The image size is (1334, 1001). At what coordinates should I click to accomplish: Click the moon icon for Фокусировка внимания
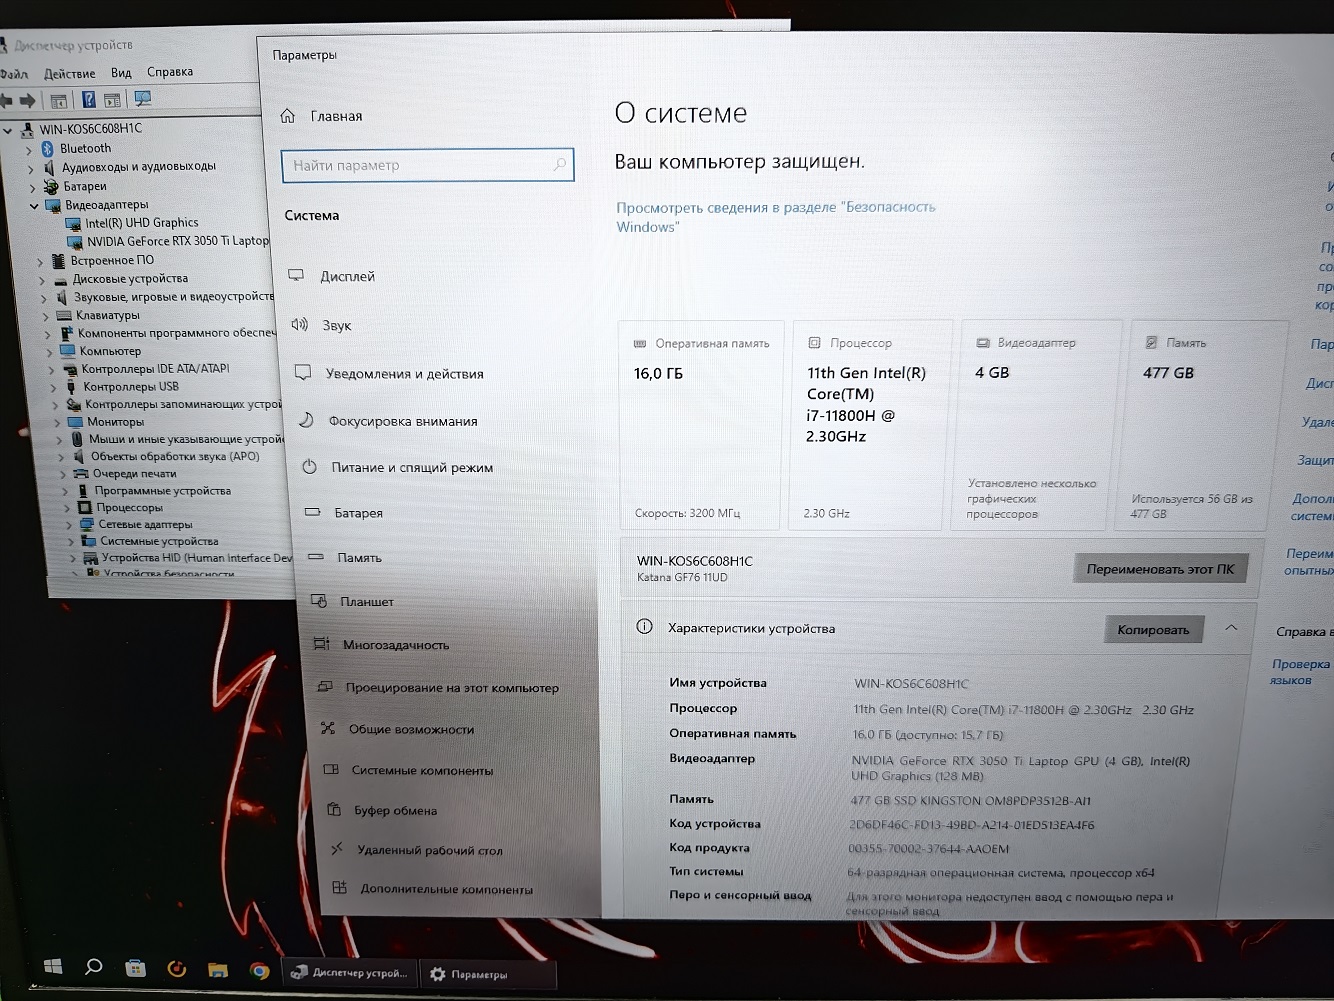coord(306,420)
